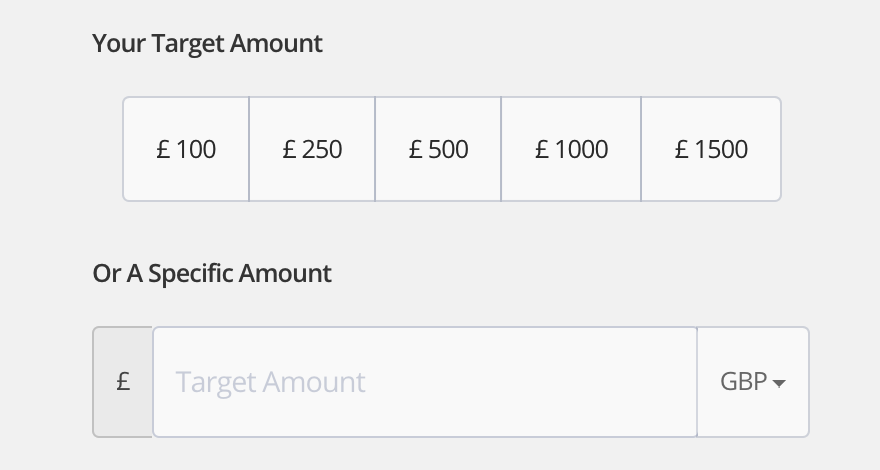The height and width of the screenshot is (470, 880).
Task: Select the £ 100 target amount
Action: [186, 150]
